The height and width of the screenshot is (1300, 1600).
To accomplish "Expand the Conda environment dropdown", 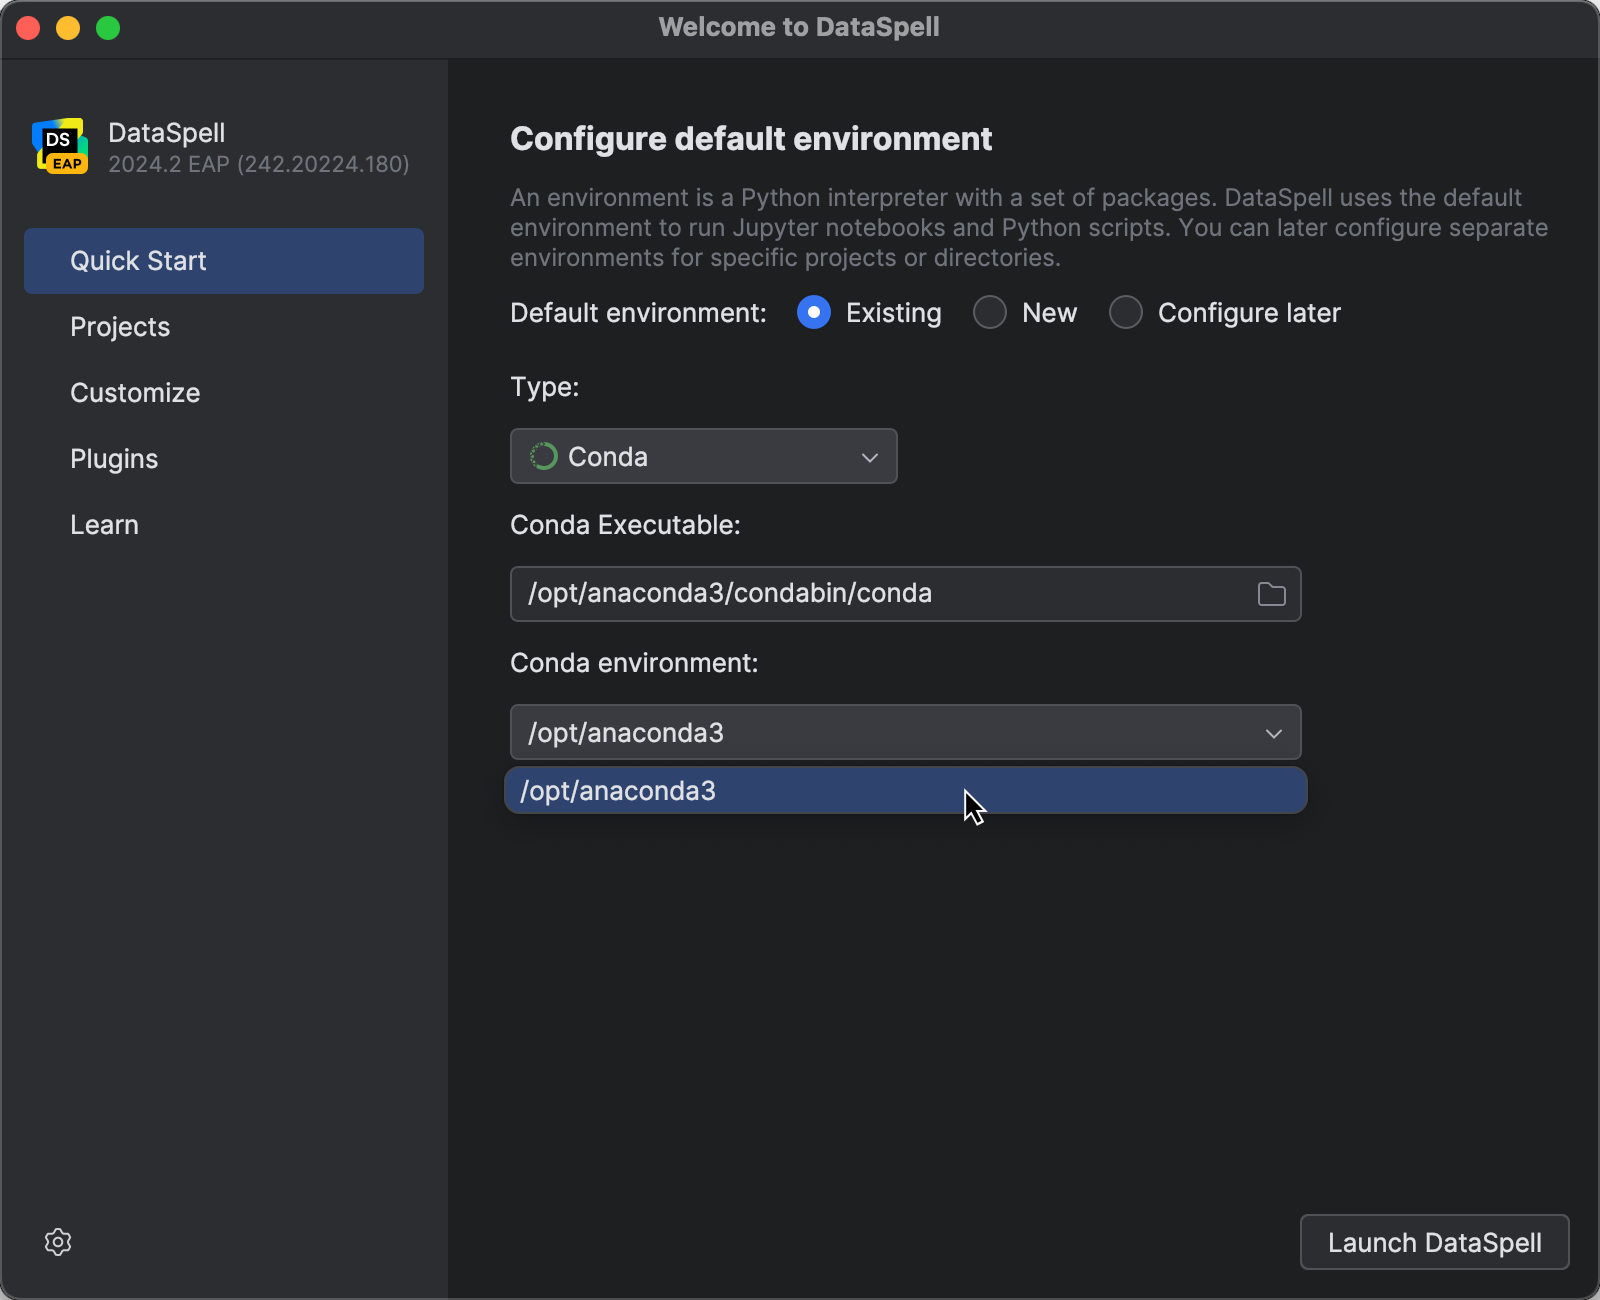I will [1273, 732].
